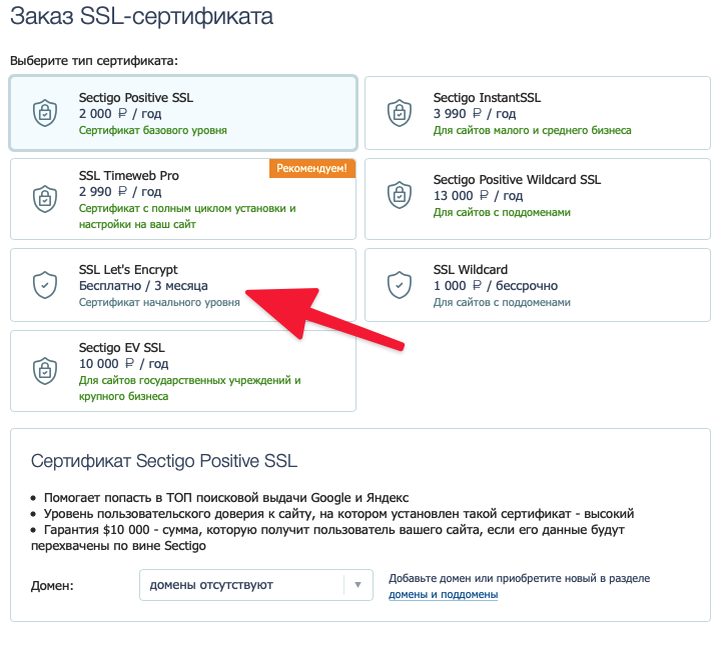Choose the Sectigo InstantSSL certificate title
Viewport: 727px width, 646px height.
pyautogui.click(x=487, y=98)
